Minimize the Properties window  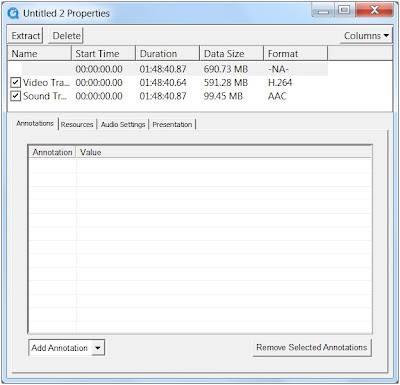pos(323,10)
